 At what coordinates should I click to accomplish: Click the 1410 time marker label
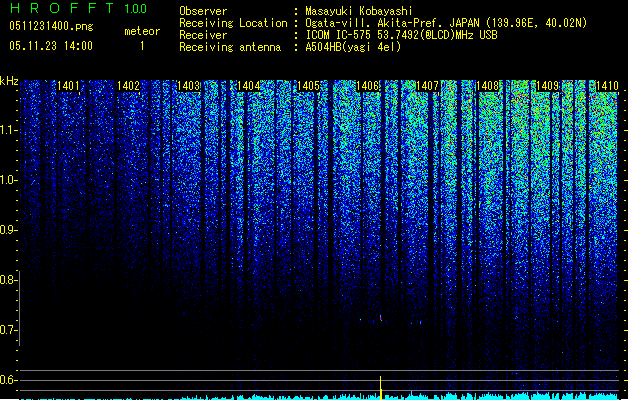pyautogui.click(x=607, y=86)
